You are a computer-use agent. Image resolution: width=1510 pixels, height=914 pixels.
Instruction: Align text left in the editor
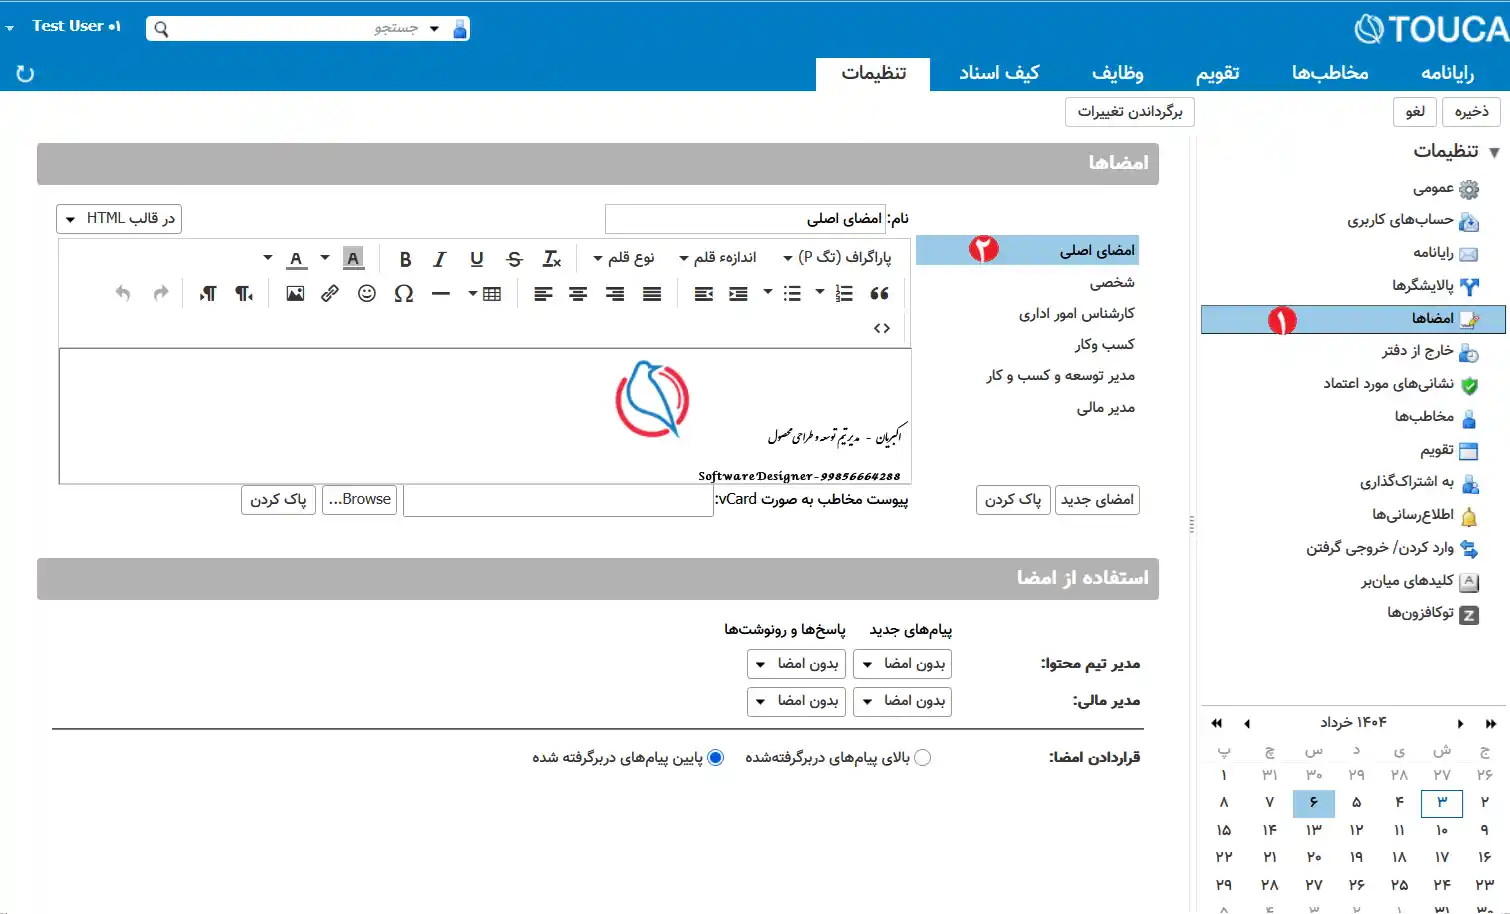coord(542,293)
